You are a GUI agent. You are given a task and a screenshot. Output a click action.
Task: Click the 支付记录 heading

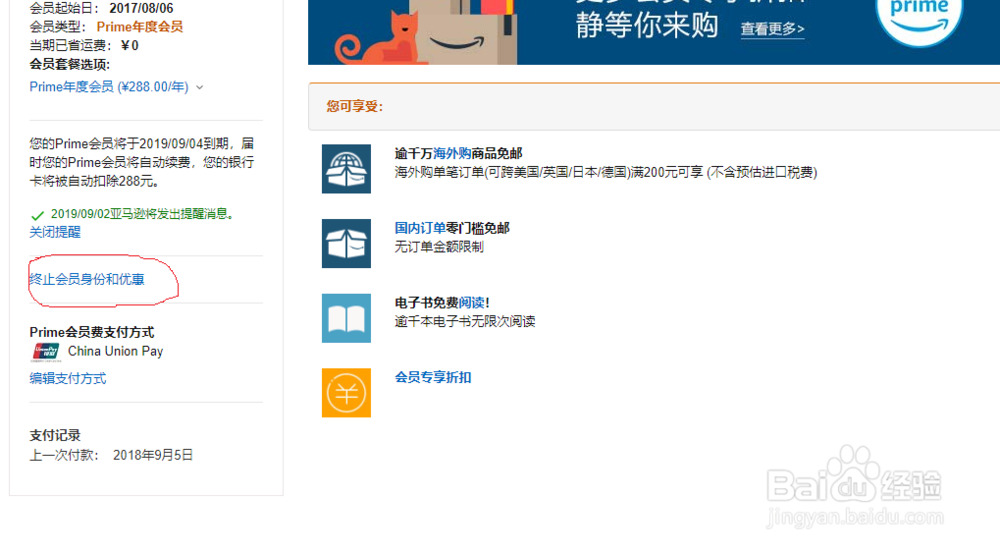(x=55, y=435)
